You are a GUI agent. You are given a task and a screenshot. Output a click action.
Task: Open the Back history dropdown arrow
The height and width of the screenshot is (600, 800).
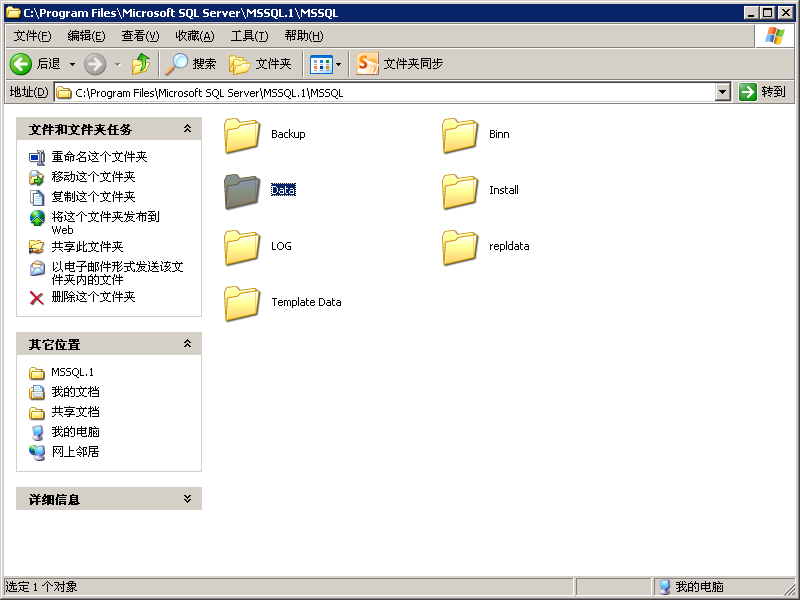click(x=72, y=64)
